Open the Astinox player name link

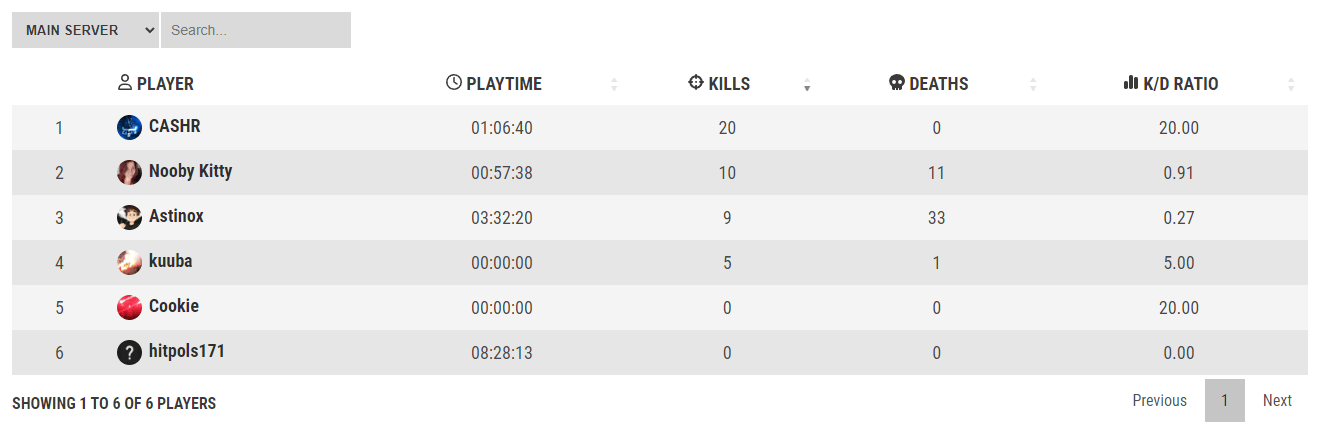(x=176, y=216)
